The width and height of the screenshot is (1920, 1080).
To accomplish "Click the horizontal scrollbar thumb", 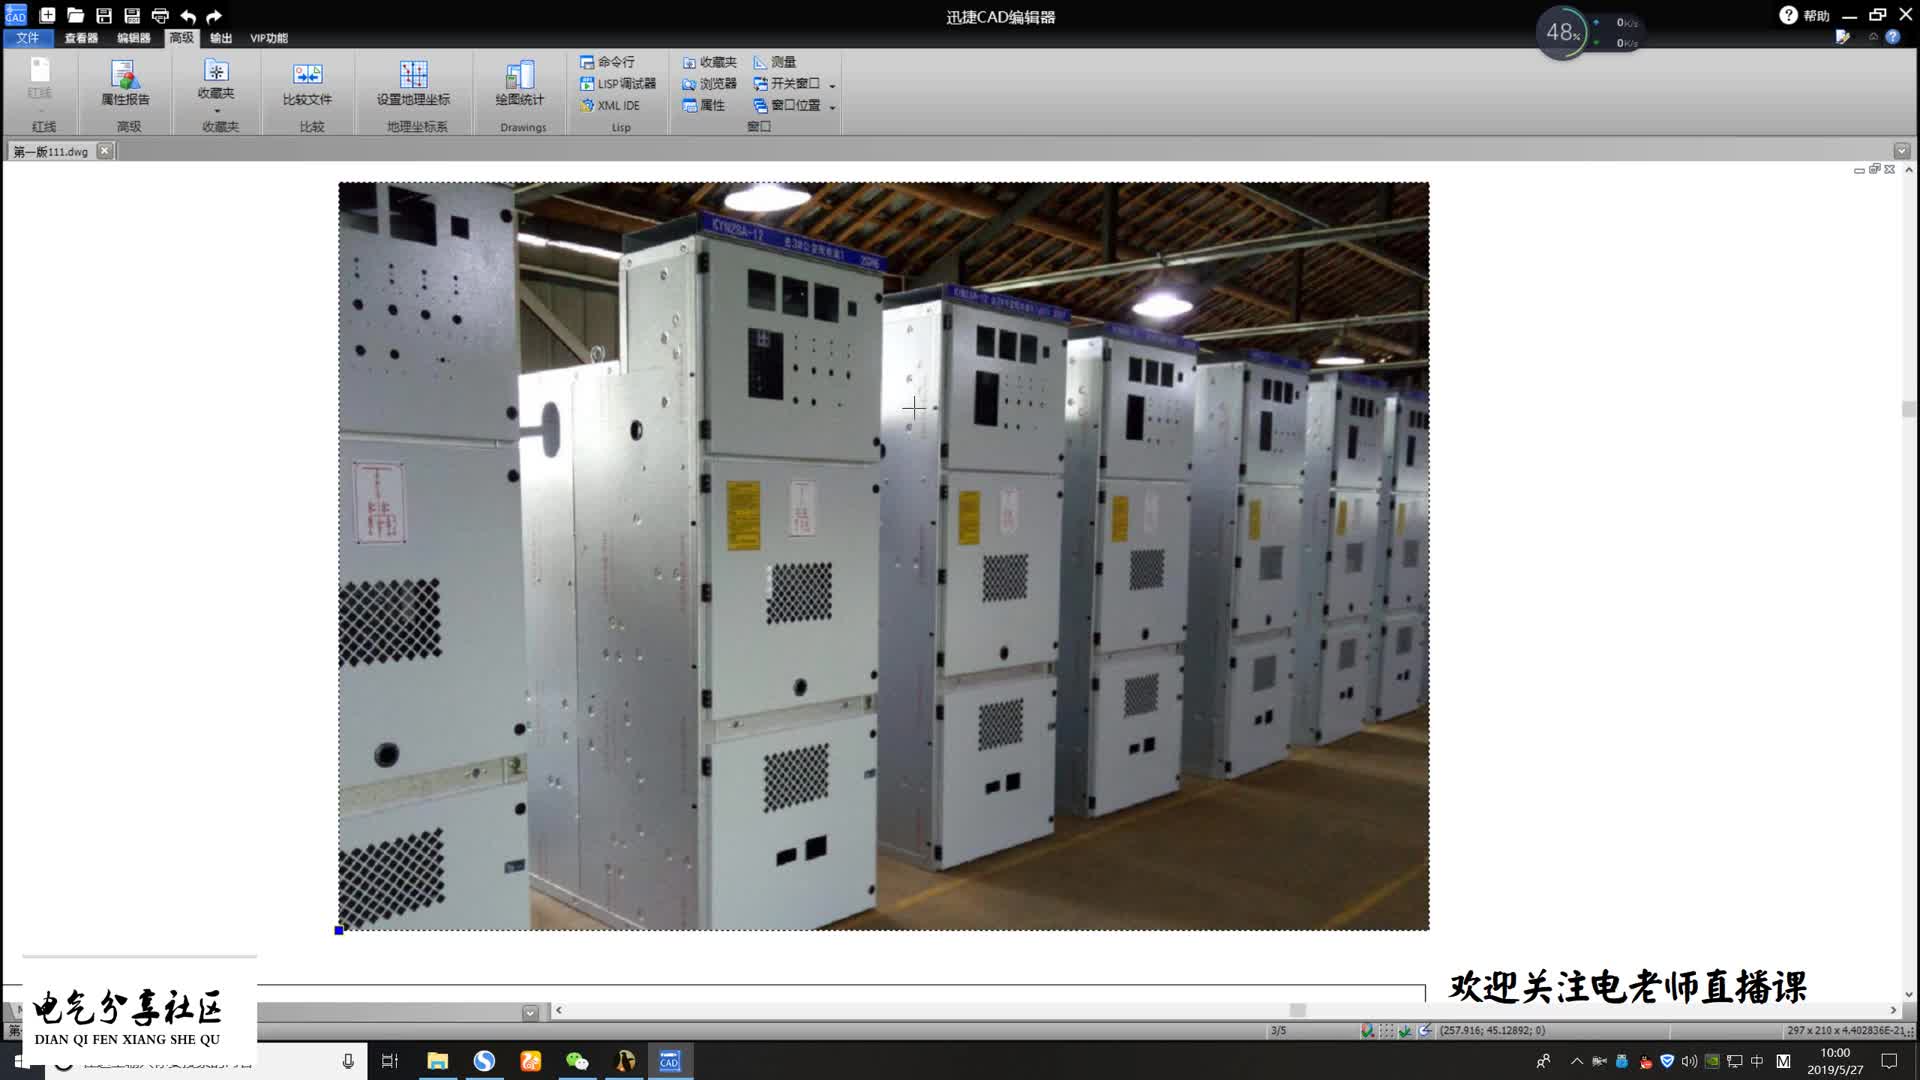I will (x=1297, y=1010).
